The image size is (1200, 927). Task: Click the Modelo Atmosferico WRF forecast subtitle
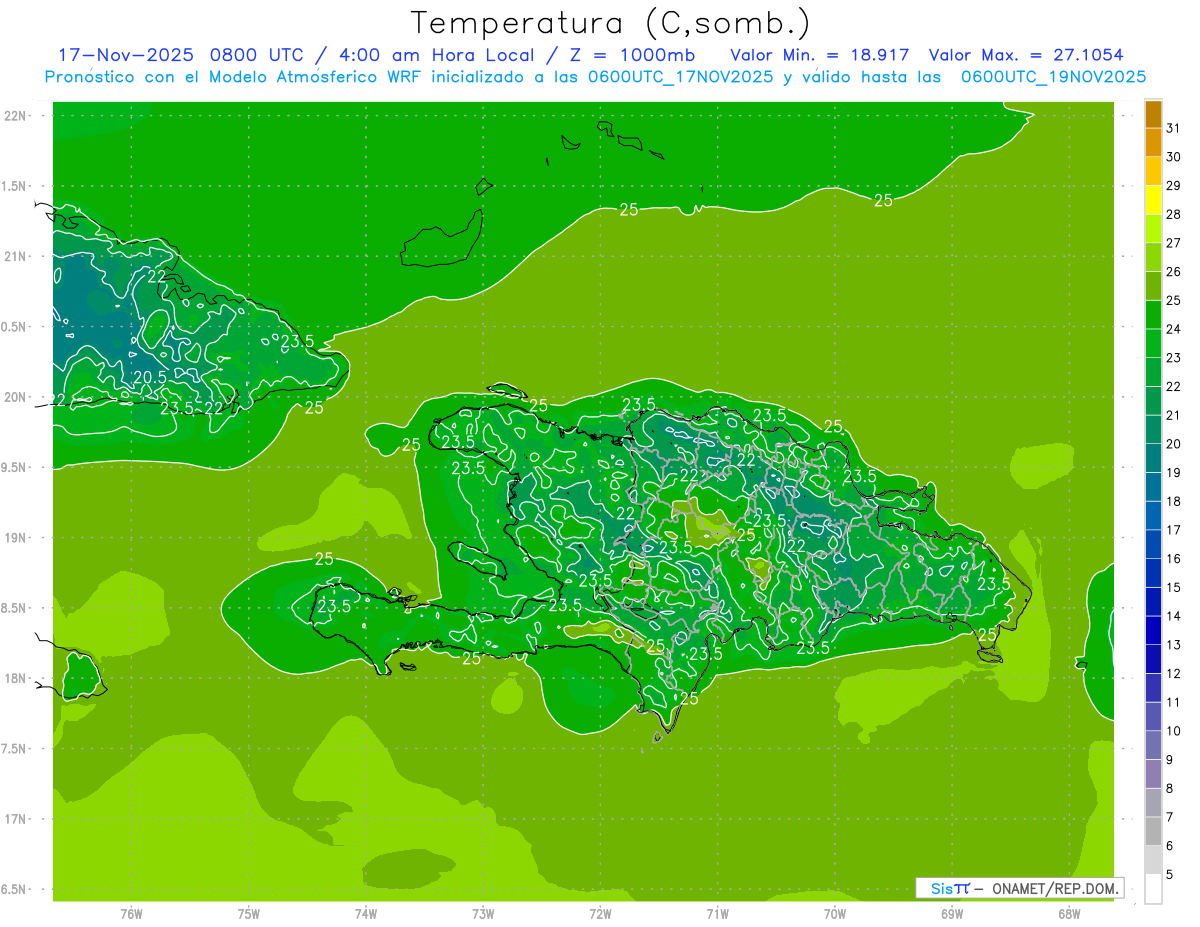pos(595,77)
